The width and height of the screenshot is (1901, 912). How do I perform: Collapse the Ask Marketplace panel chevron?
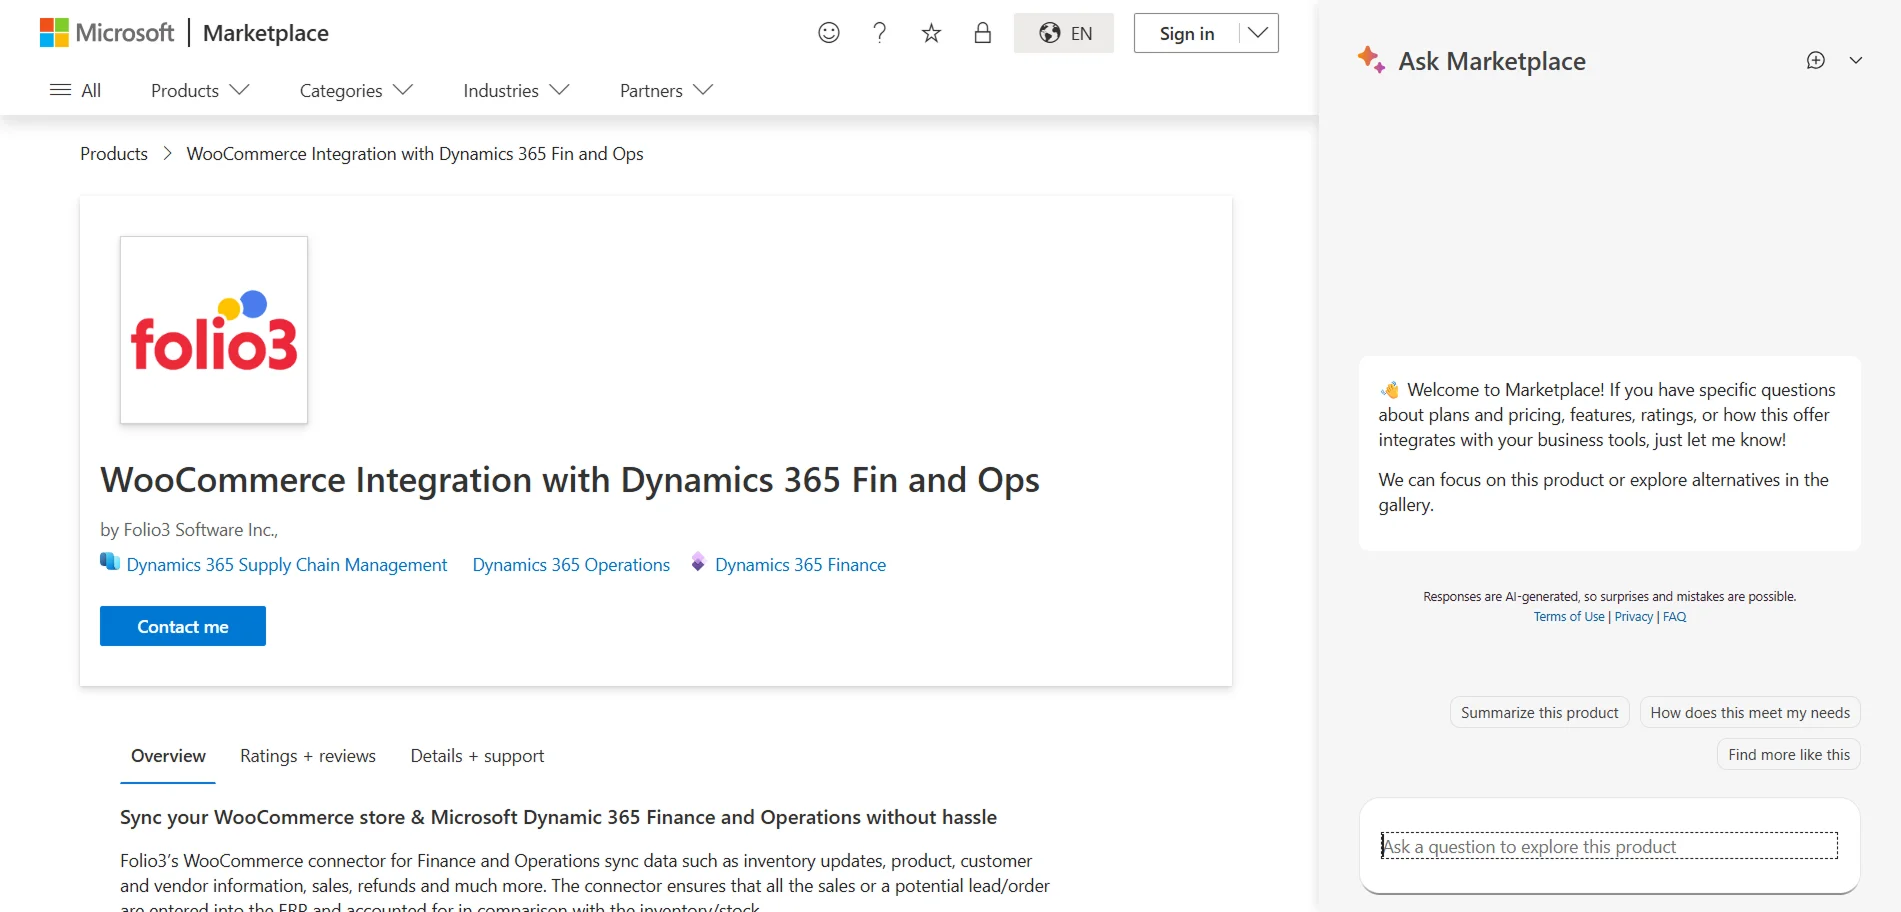1856,60
